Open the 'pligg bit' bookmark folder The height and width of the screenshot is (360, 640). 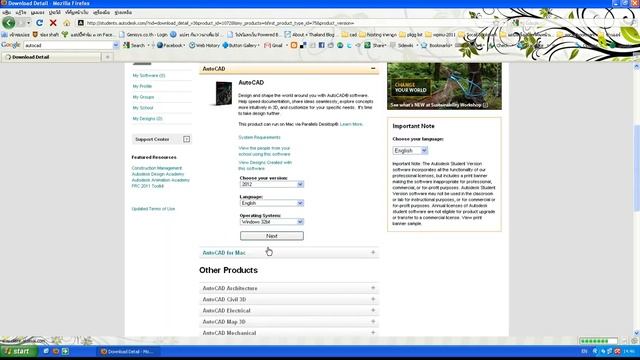tap(411, 35)
